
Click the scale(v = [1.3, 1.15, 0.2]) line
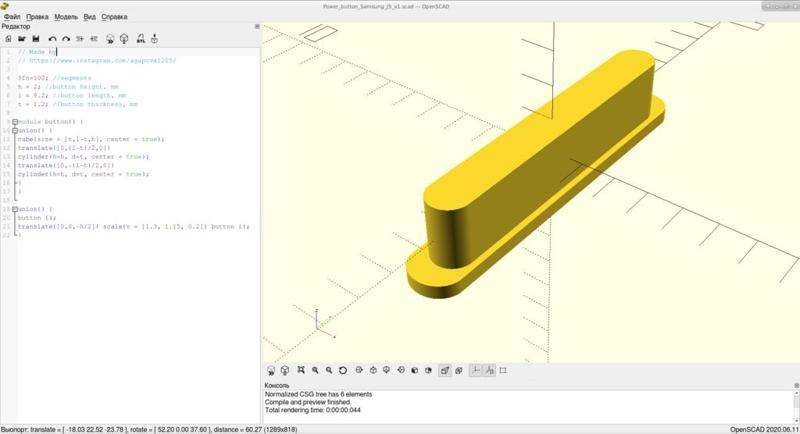(x=134, y=226)
